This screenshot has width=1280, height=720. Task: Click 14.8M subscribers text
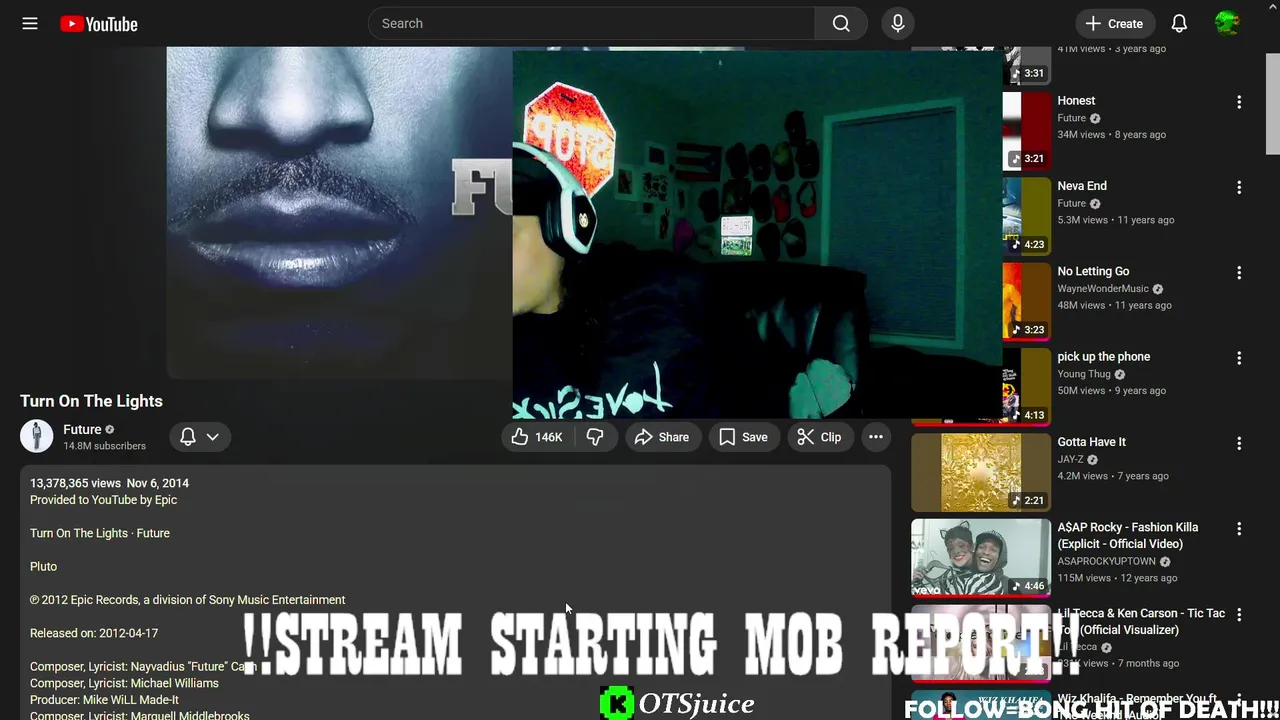point(104,446)
